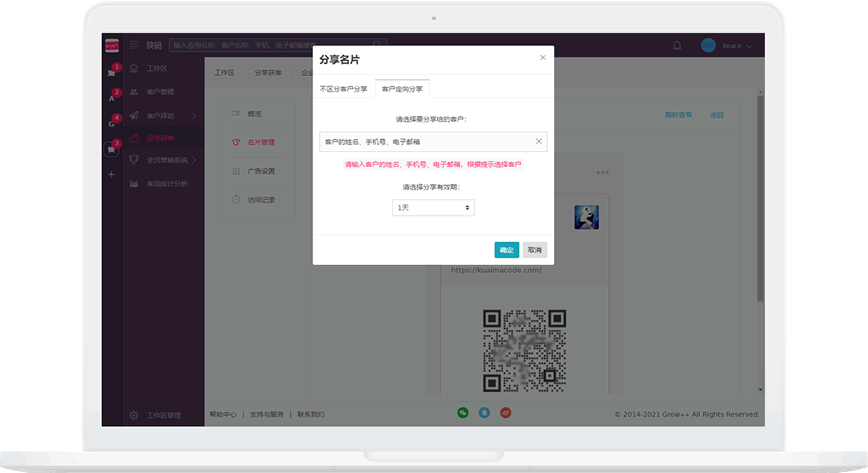Expand the Bruce user account menu
Image resolution: width=868 pixels, height=473 pixels.
click(x=727, y=46)
